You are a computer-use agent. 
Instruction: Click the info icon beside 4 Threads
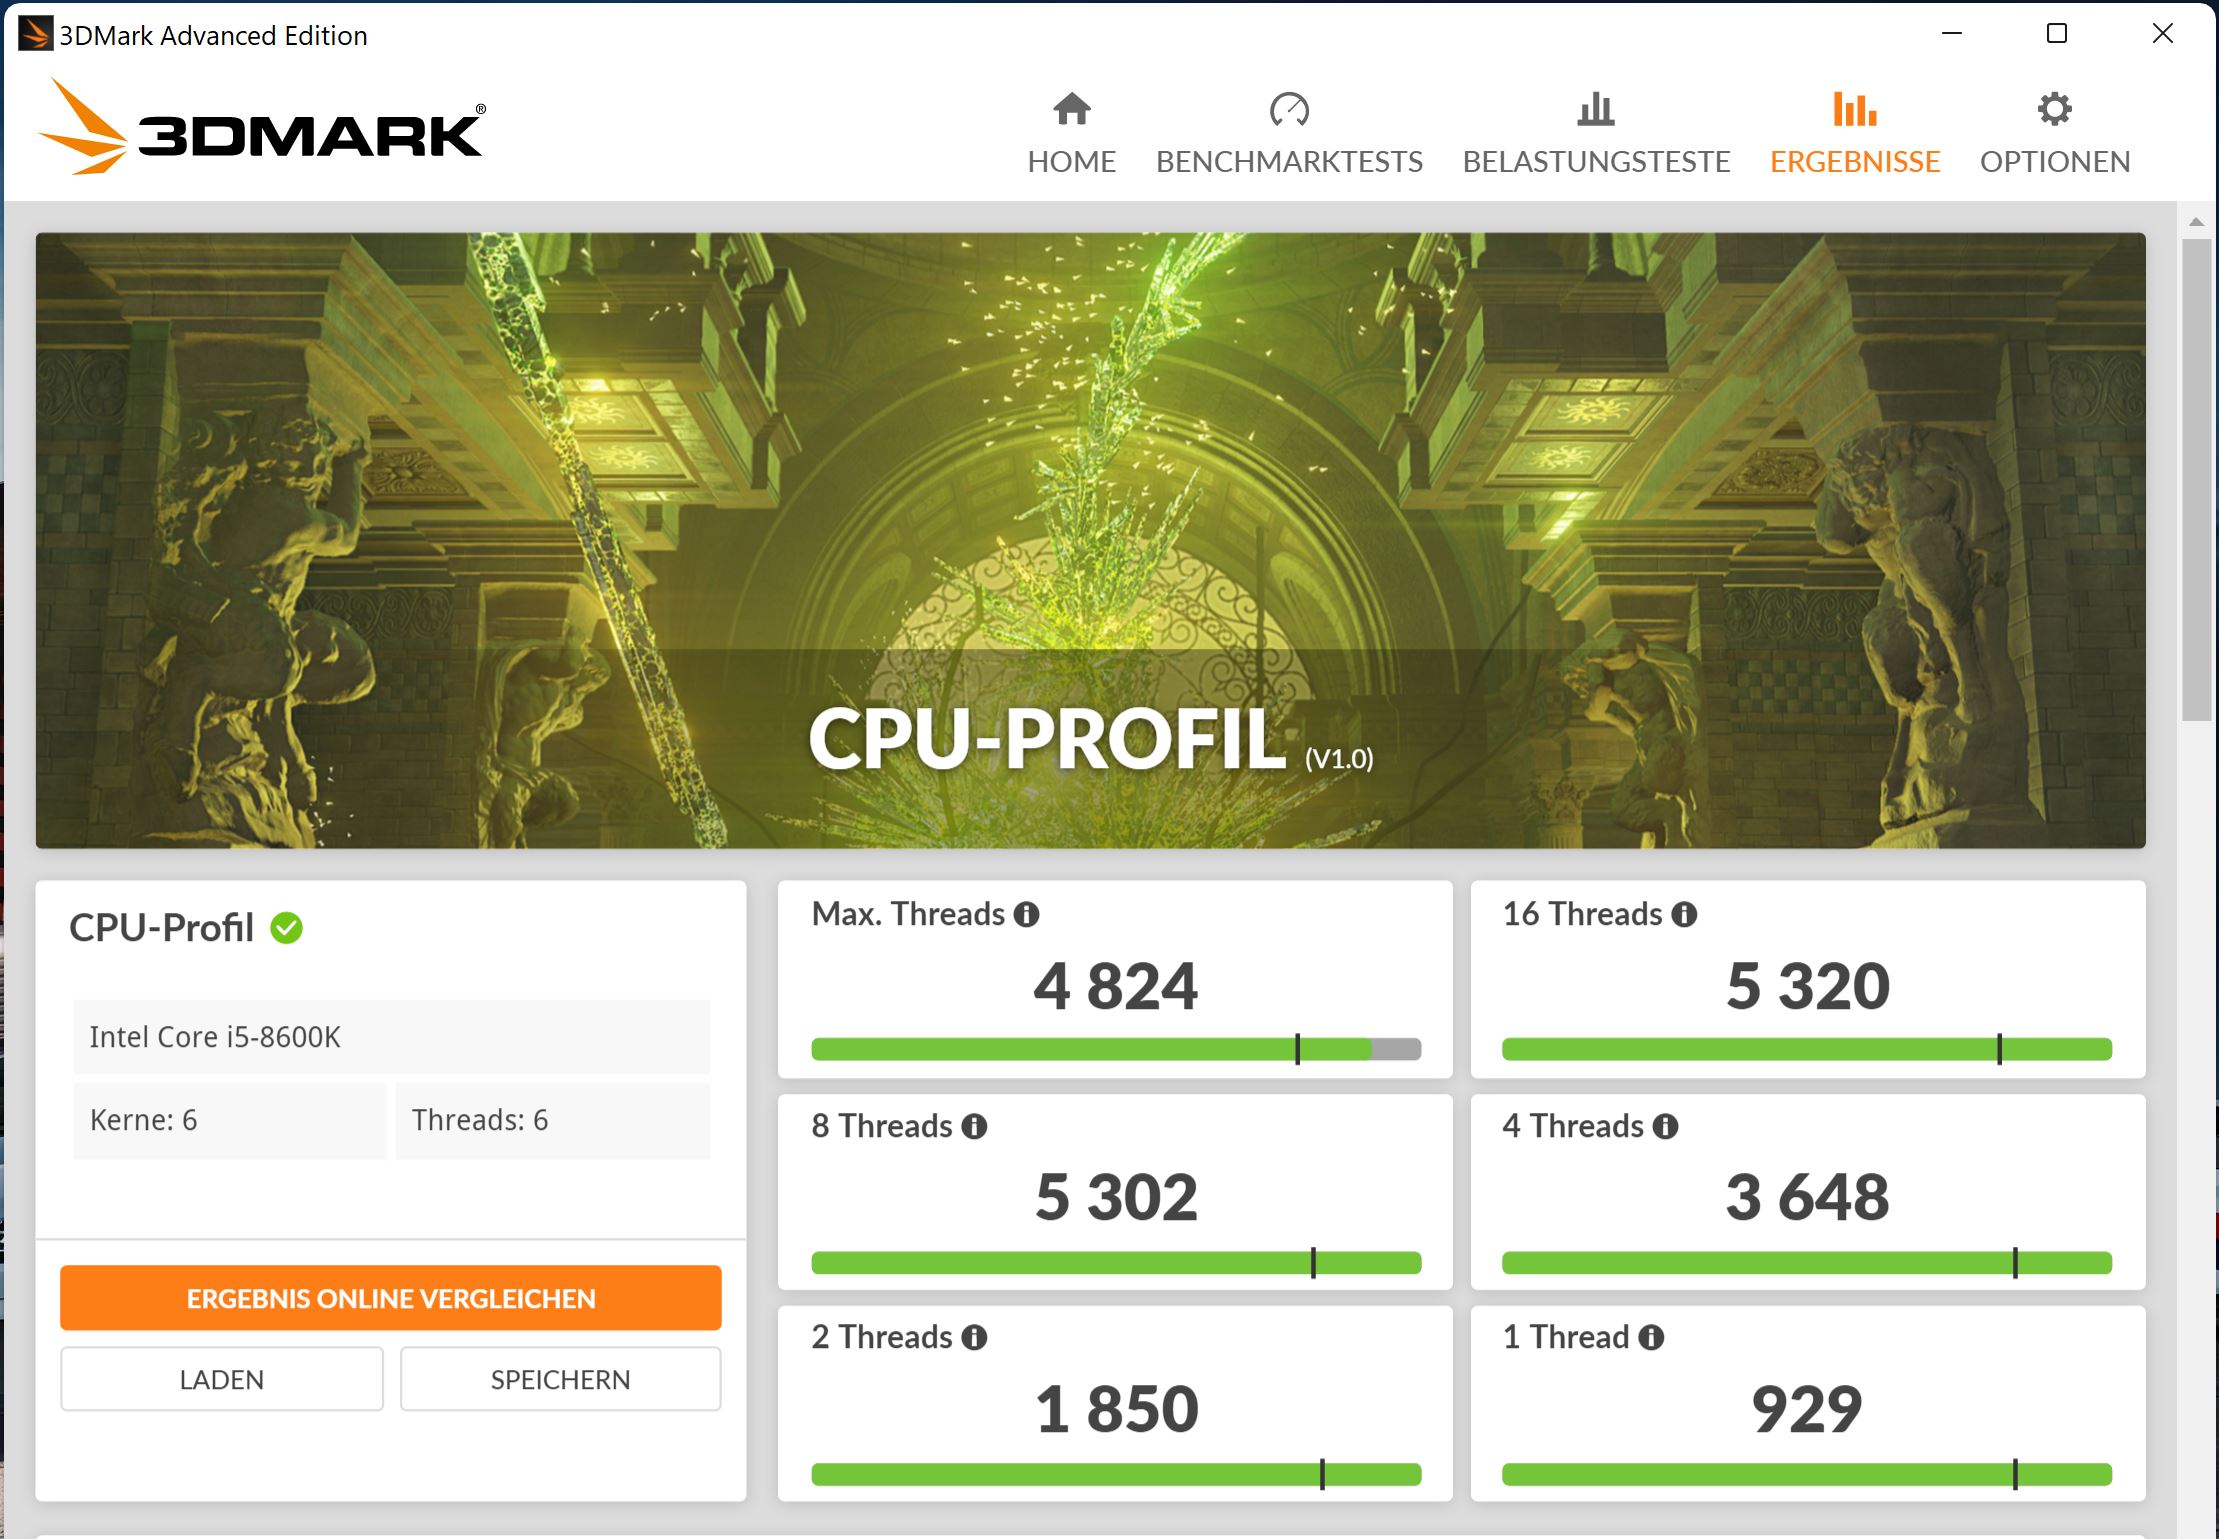coord(1665,1127)
